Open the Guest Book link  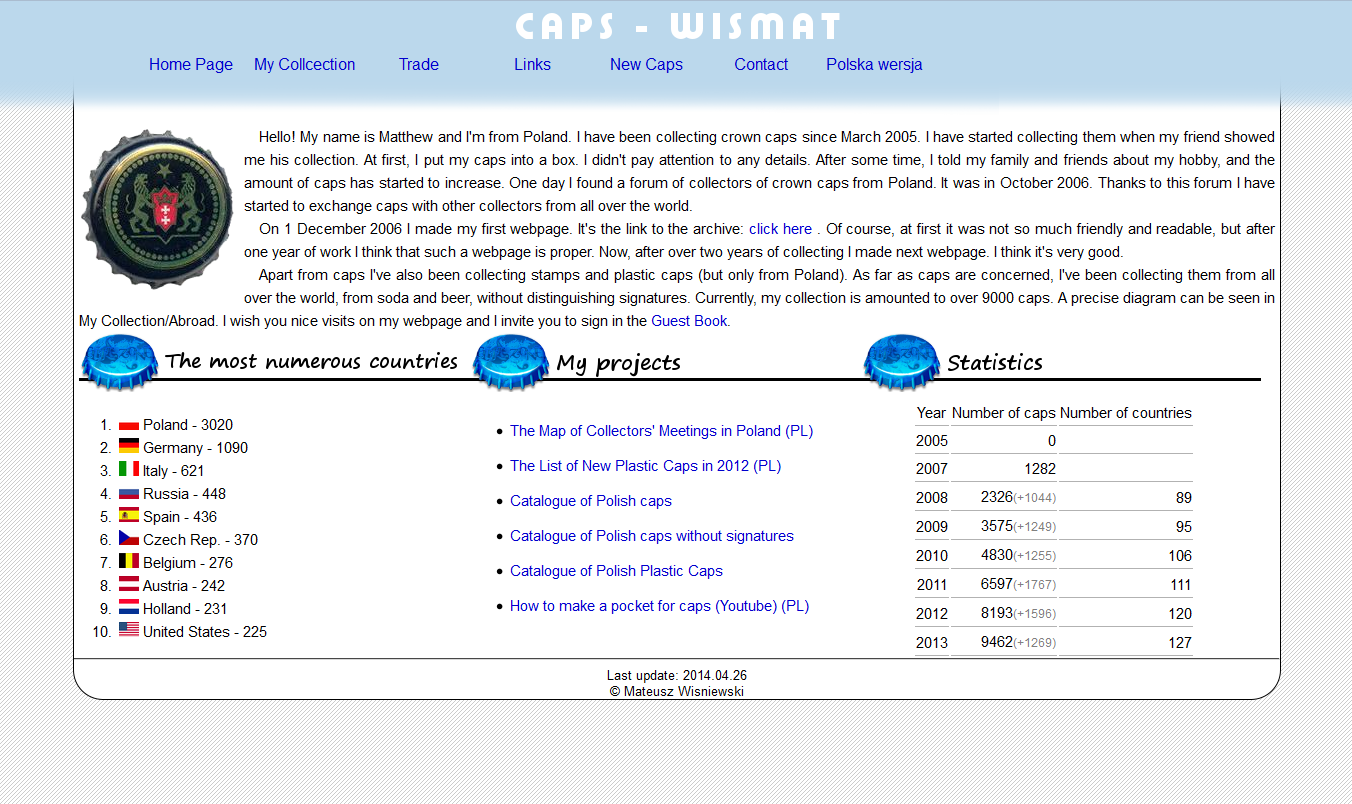[x=689, y=321]
